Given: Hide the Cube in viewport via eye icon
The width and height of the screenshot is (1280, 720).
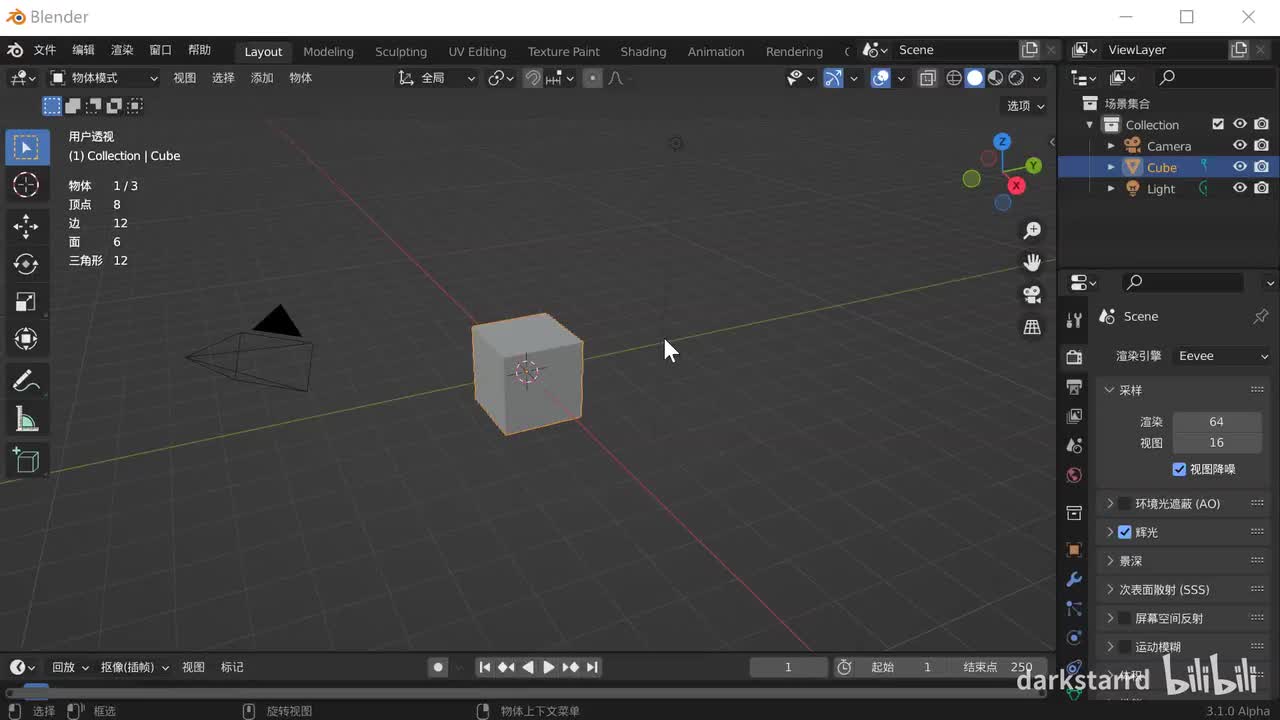Looking at the screenshot, I should point(1240,167).
